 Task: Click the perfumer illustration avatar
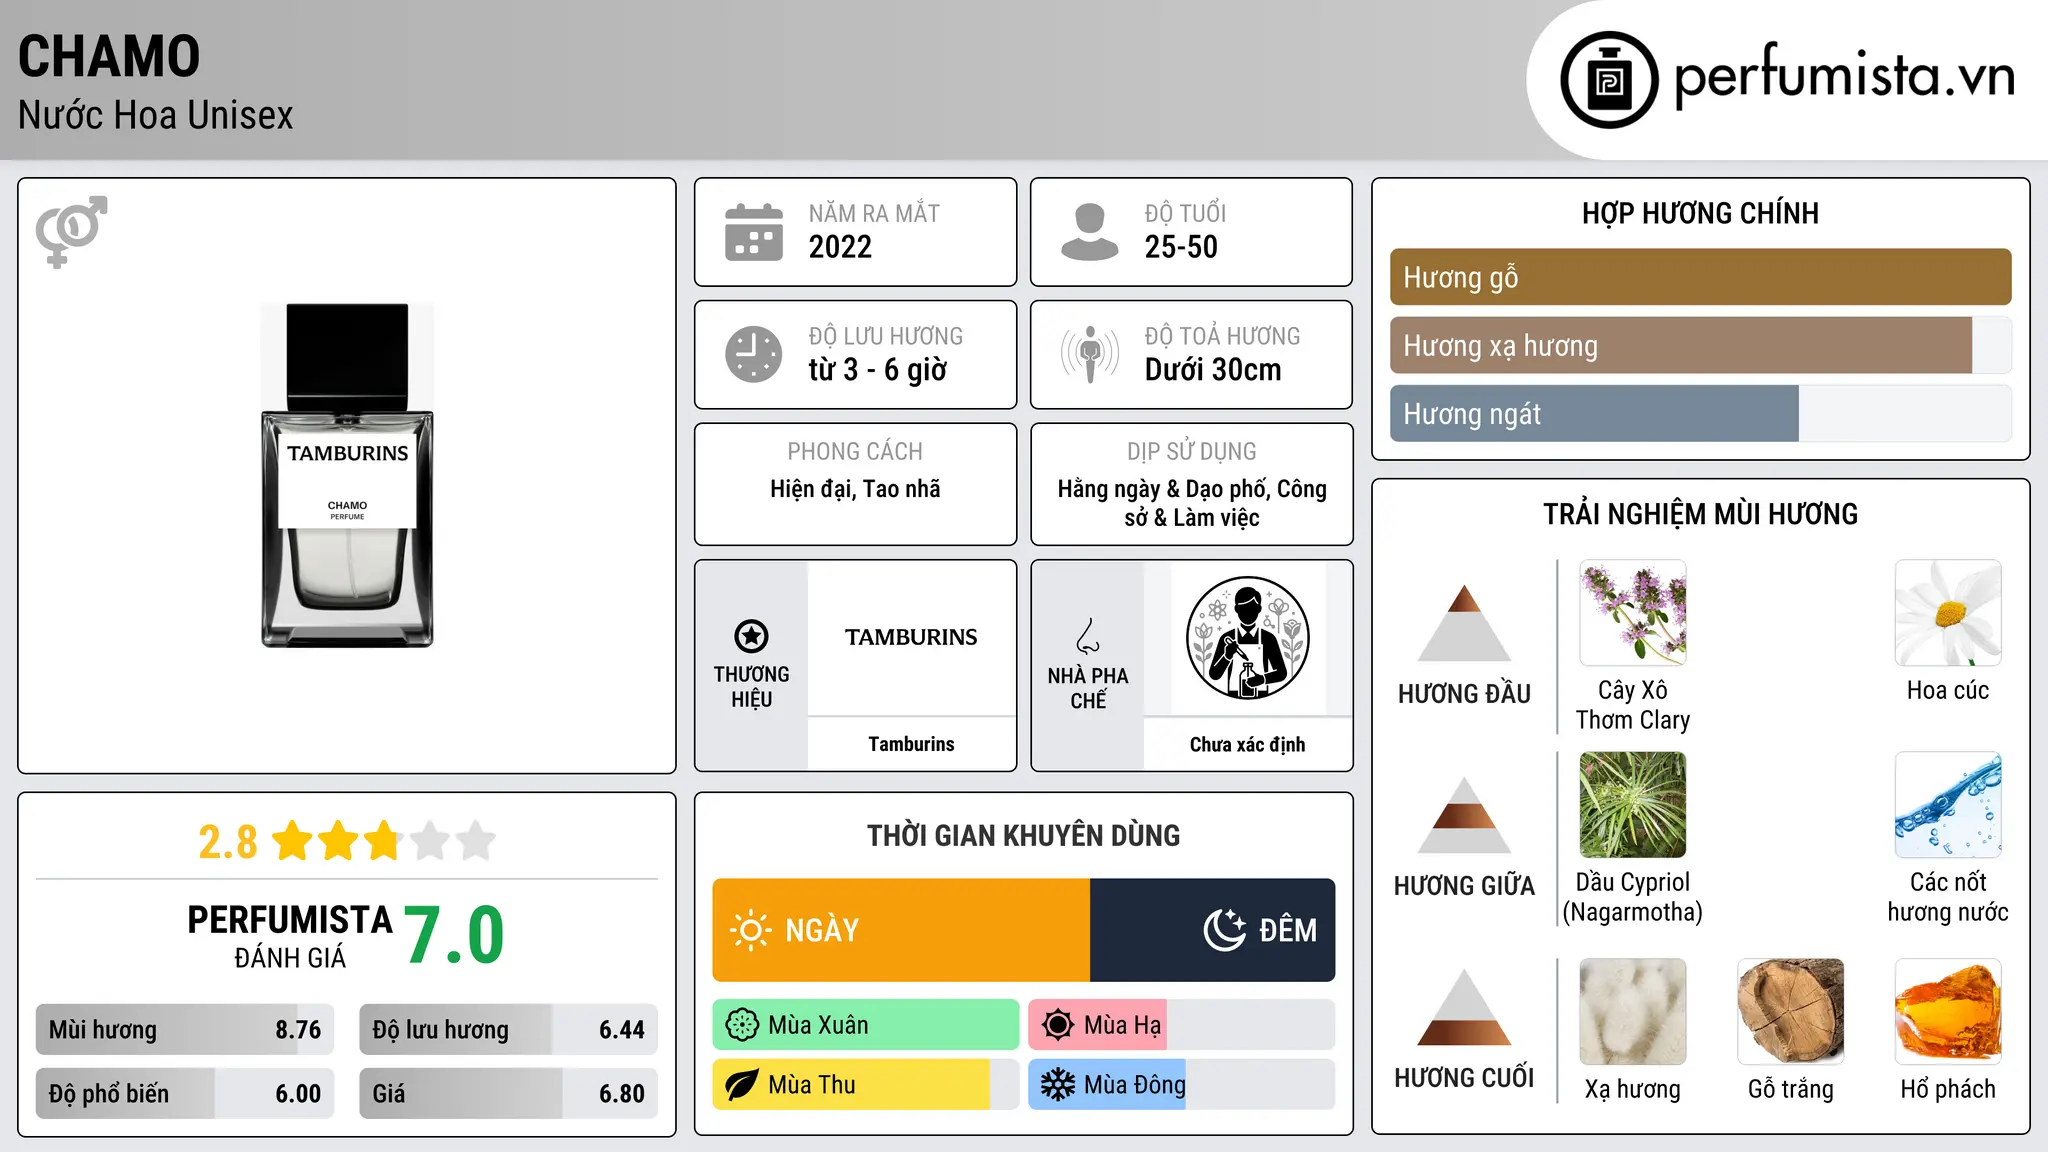tap(1247, 638)
